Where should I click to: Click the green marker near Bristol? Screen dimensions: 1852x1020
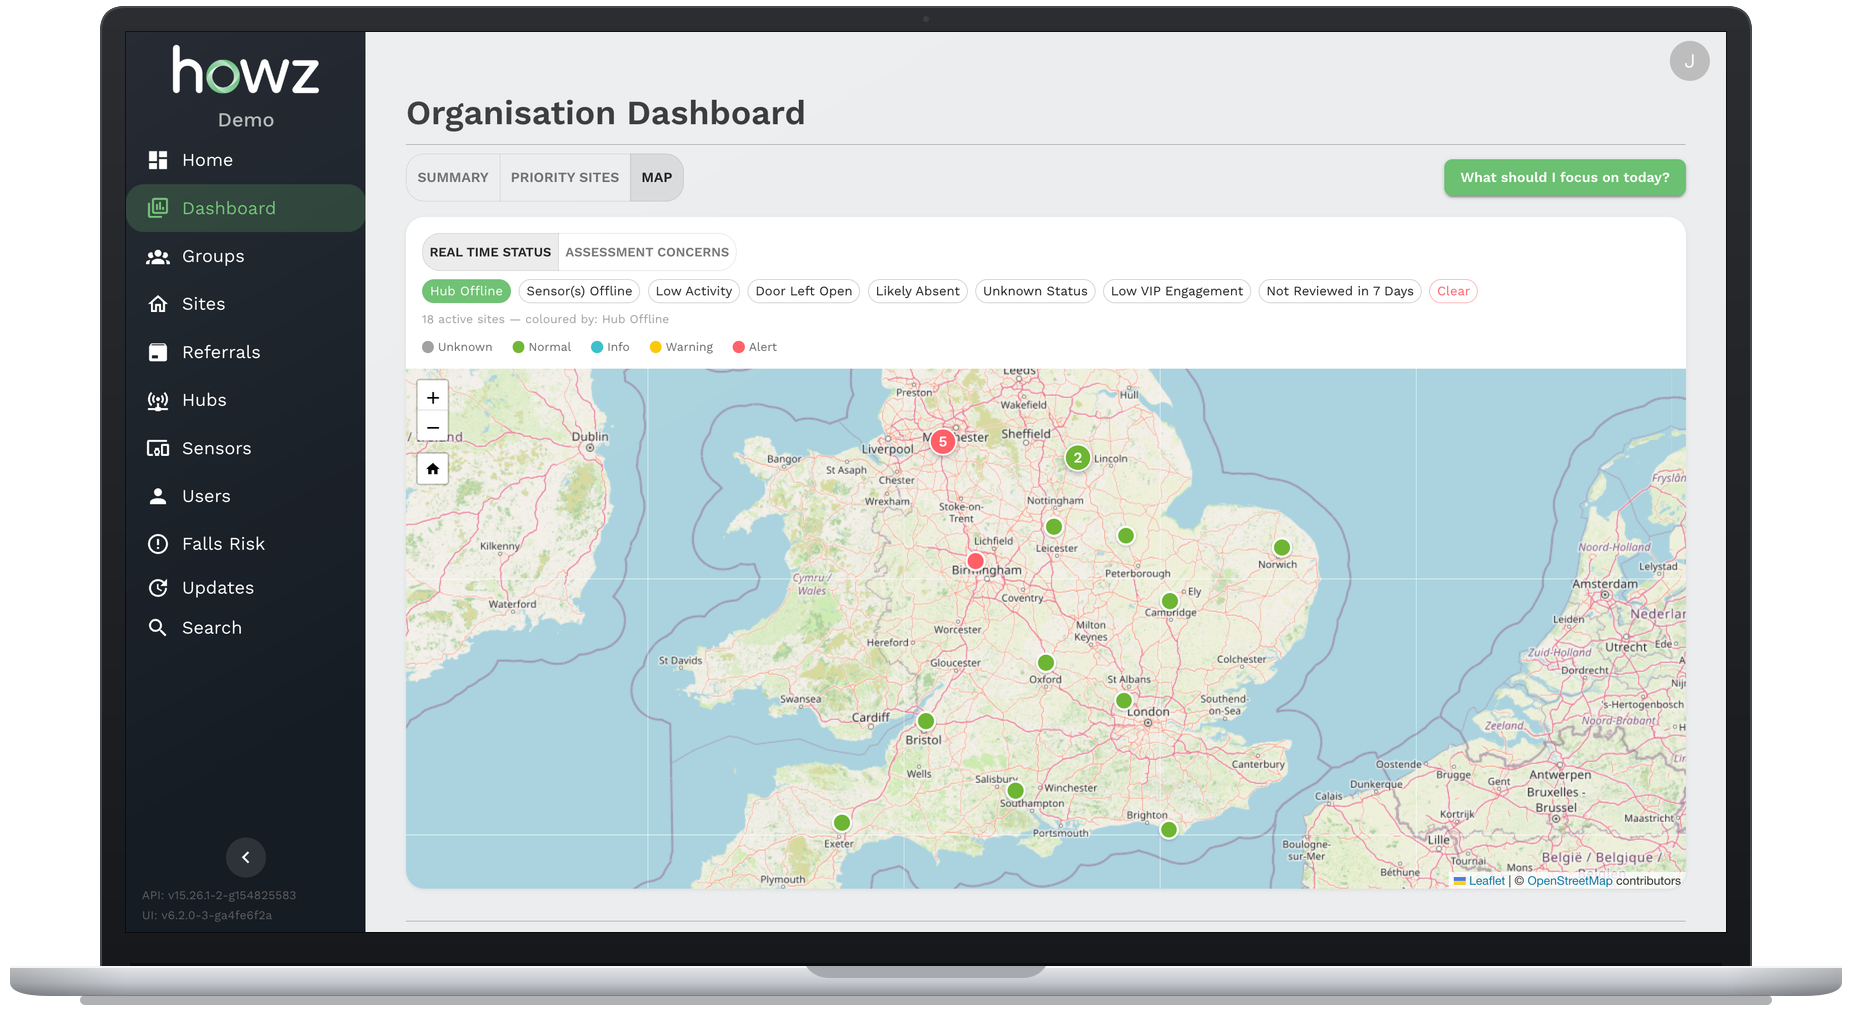click(x=926, y=721)
